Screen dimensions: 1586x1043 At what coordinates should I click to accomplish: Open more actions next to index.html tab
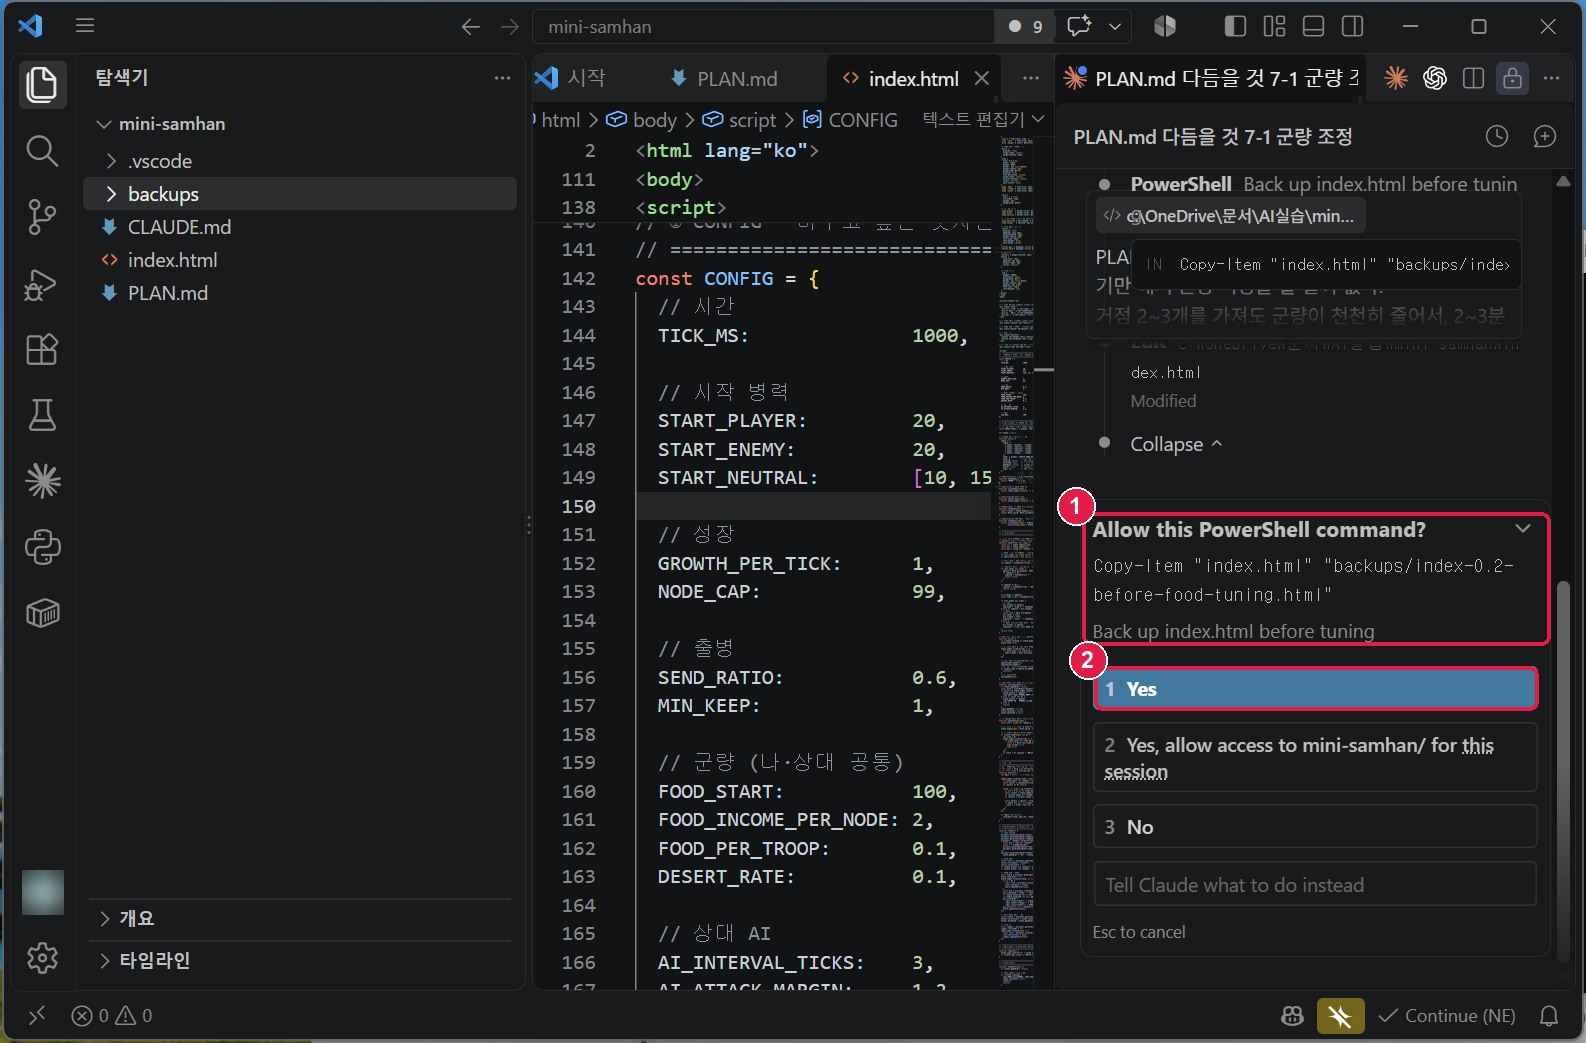1031,78
